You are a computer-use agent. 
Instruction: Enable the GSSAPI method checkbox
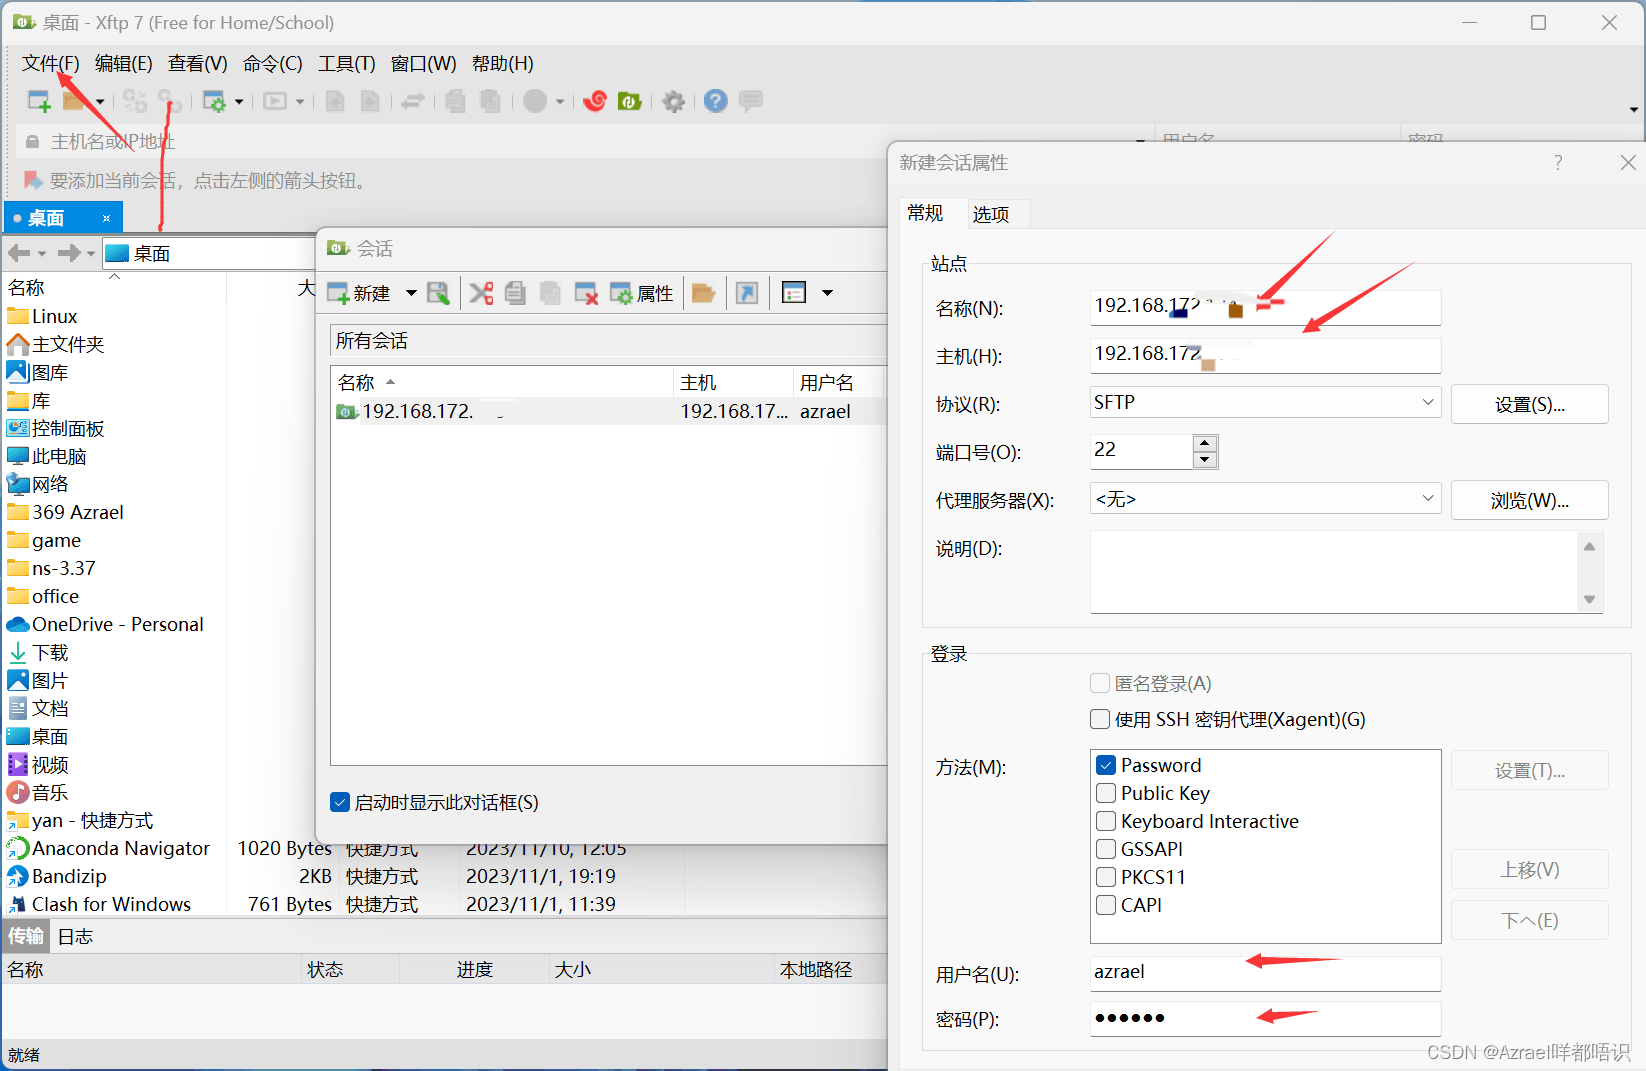1106,849
